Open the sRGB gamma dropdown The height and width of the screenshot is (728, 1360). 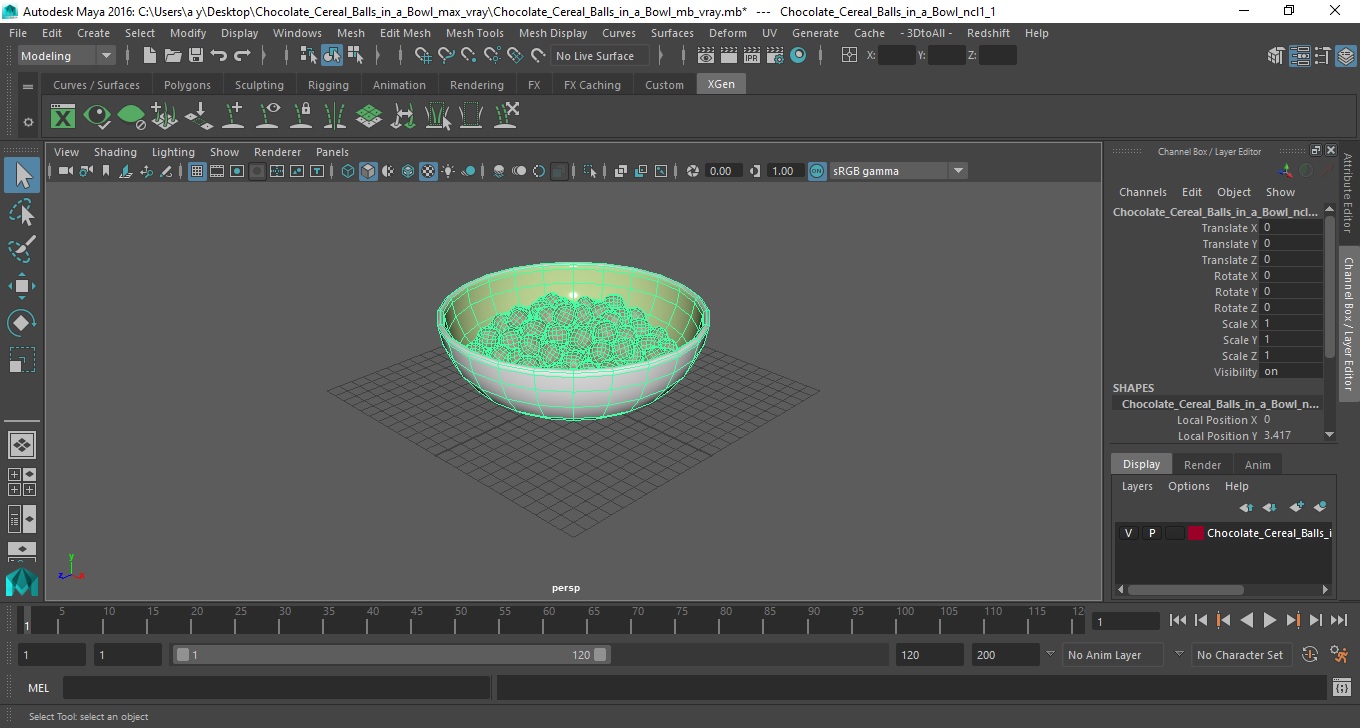898,171
